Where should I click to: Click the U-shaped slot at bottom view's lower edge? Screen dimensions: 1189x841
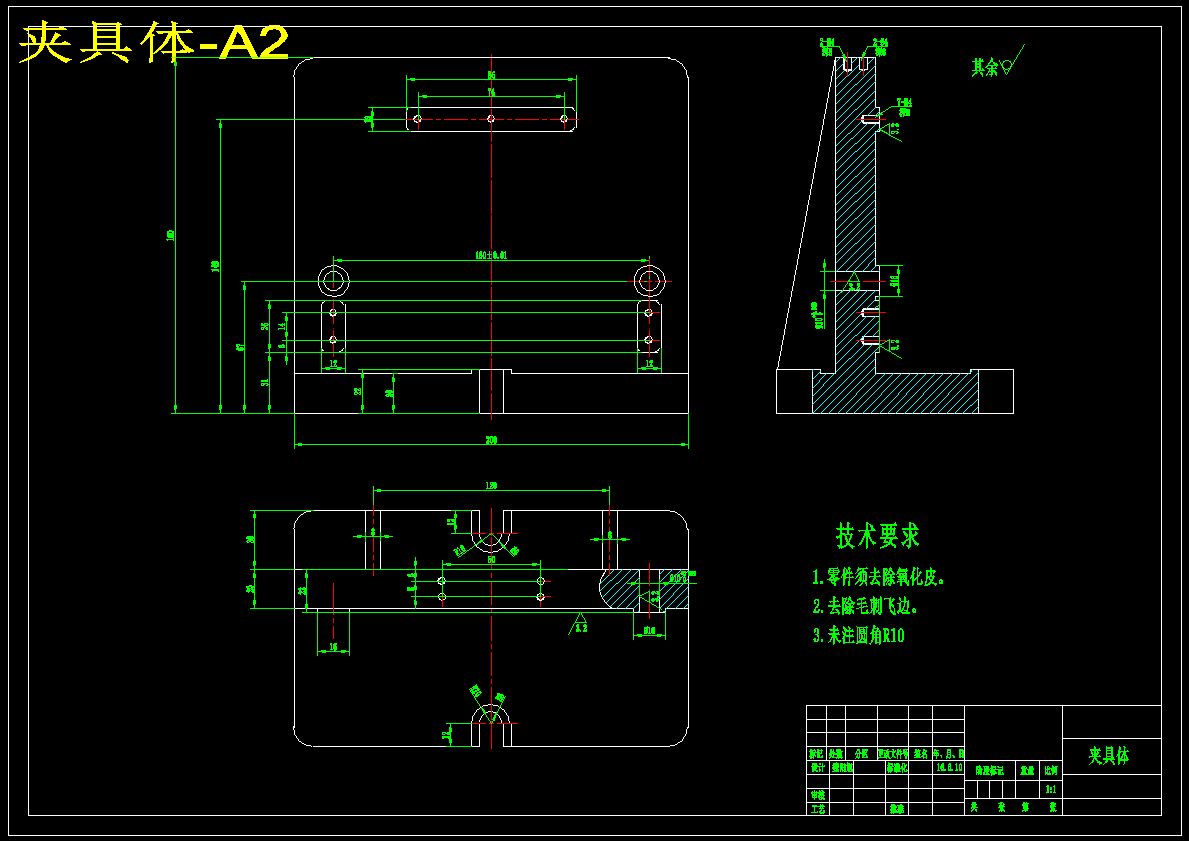click(491, 726)
